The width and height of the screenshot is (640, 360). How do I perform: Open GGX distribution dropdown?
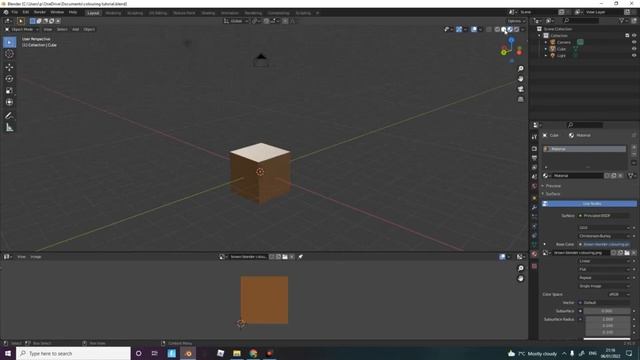(604, 228)
